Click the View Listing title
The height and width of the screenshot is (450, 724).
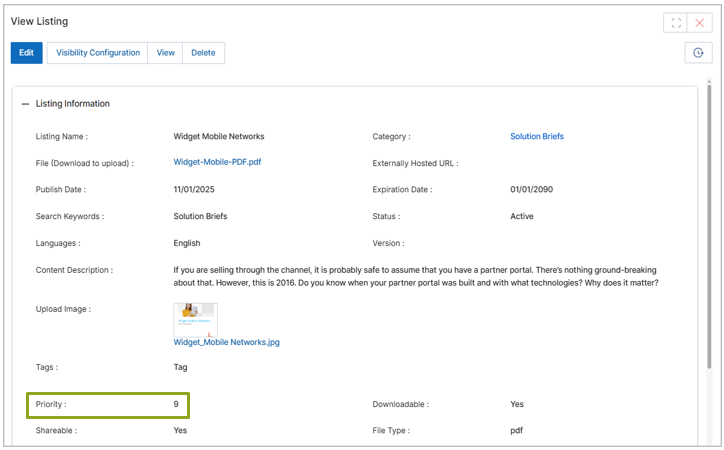[x=39, y=22]
